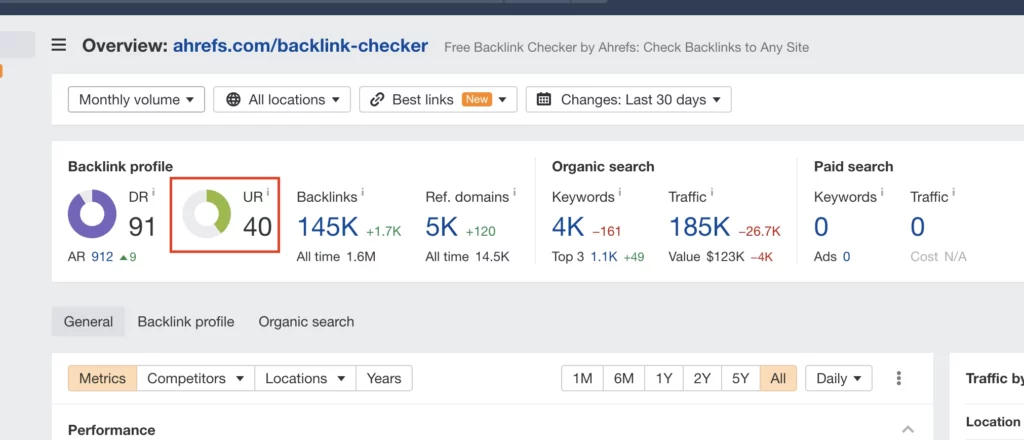This screenshot has height=440, width=1024.
Task: Expand the Competitors dropdown
Action: (x=196, y=378)
